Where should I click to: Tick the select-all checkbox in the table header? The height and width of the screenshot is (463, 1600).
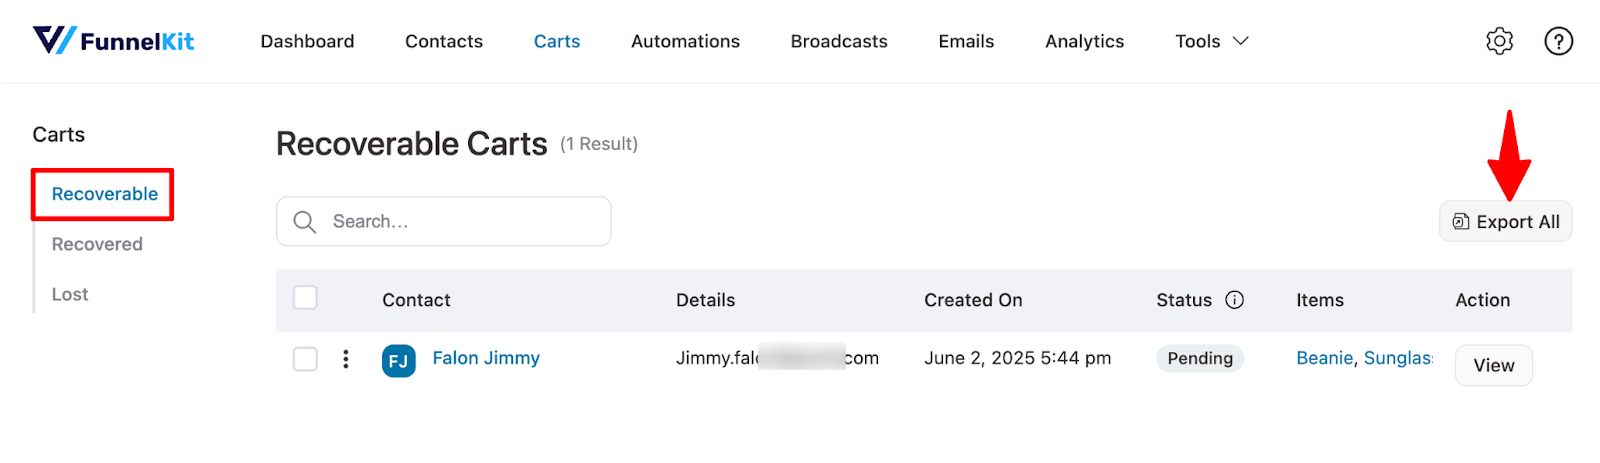[x=305, y=298]
